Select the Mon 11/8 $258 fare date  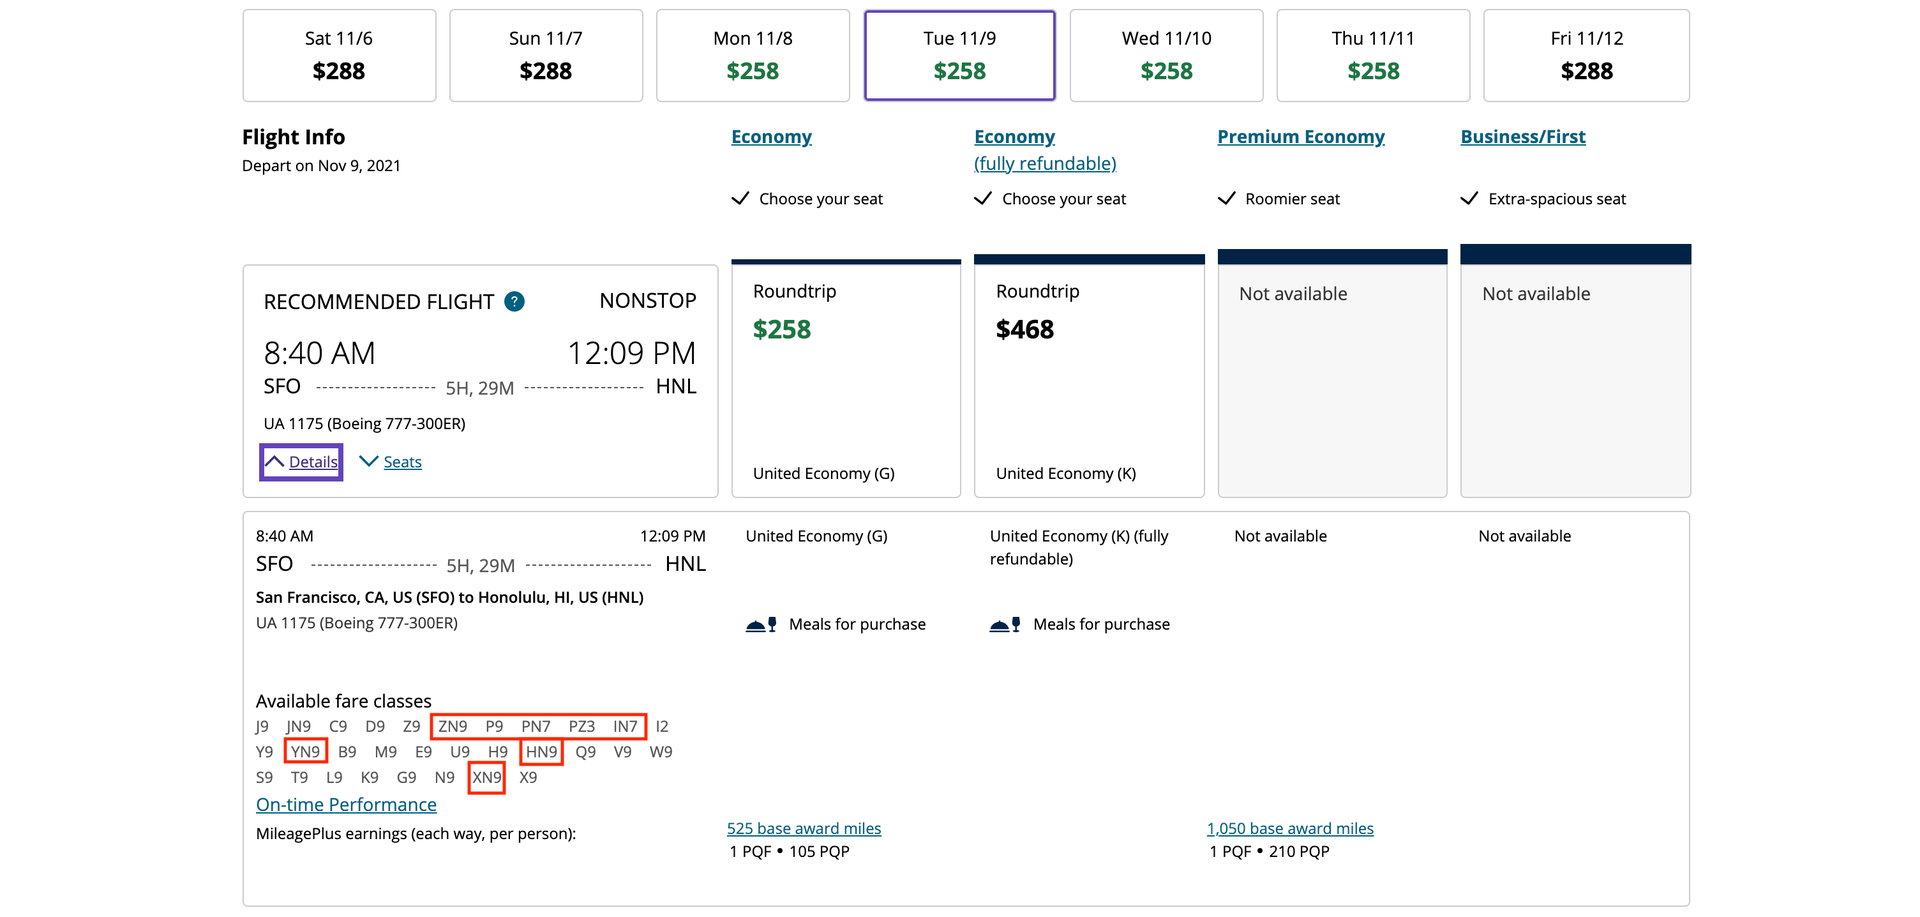(753, 55)
